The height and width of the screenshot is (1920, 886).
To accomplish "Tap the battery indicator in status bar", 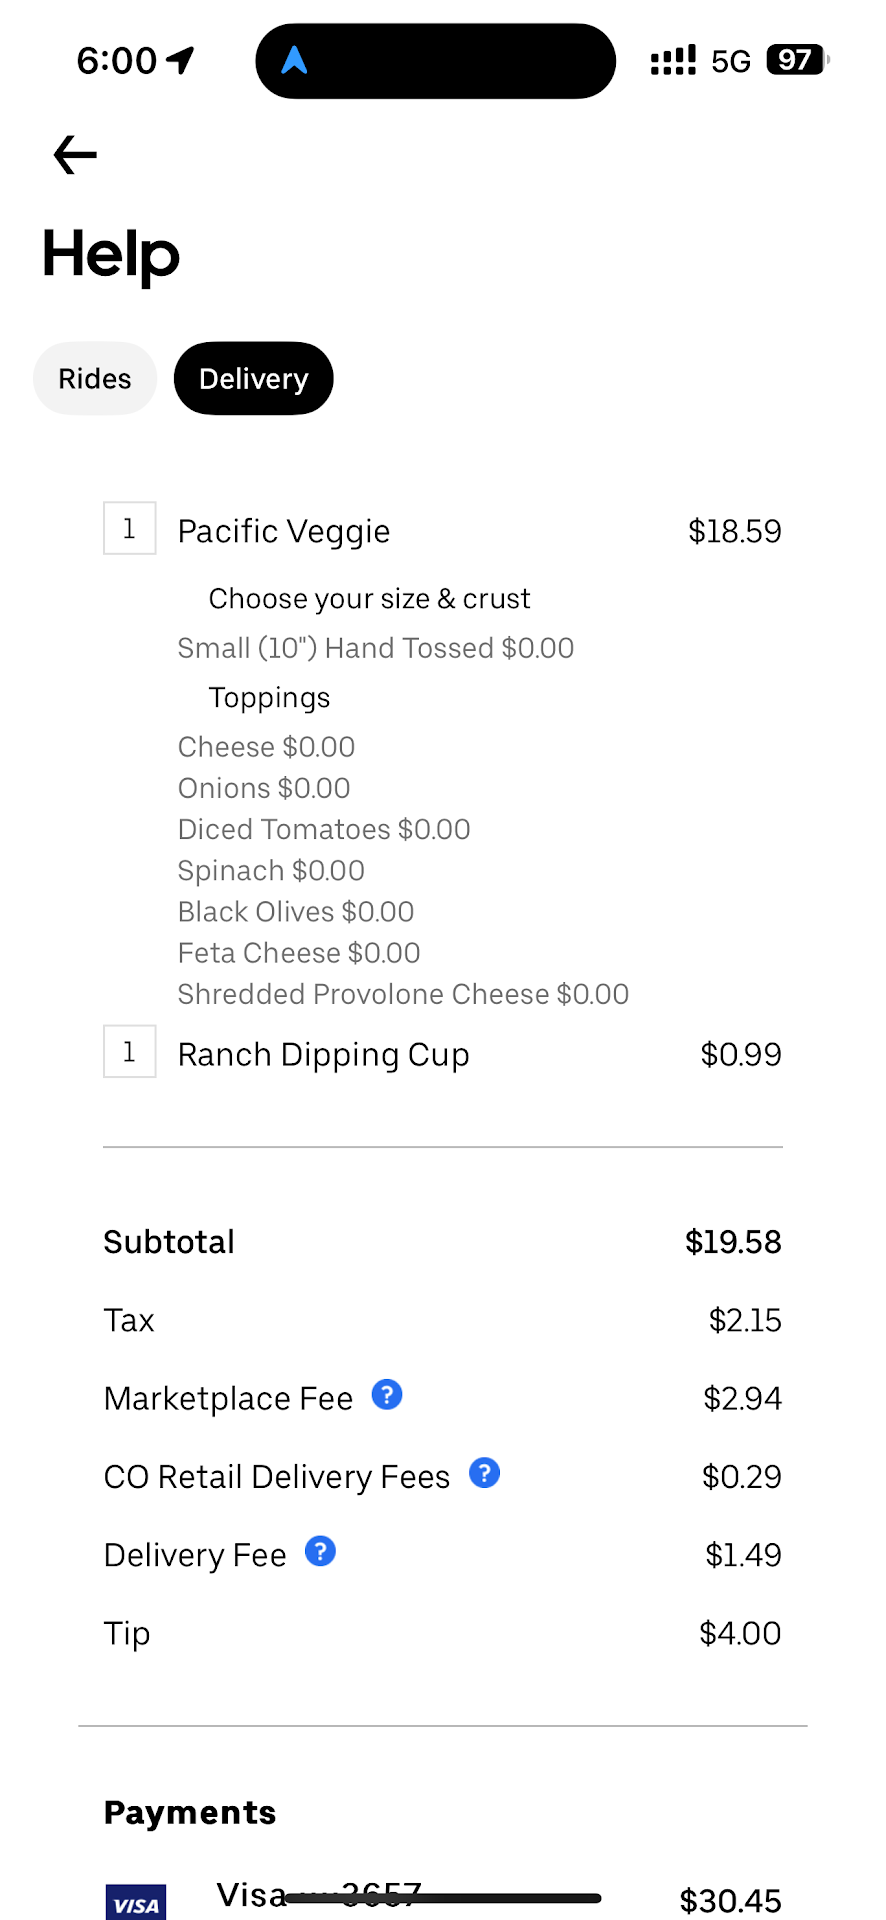I will click(797, 60).
